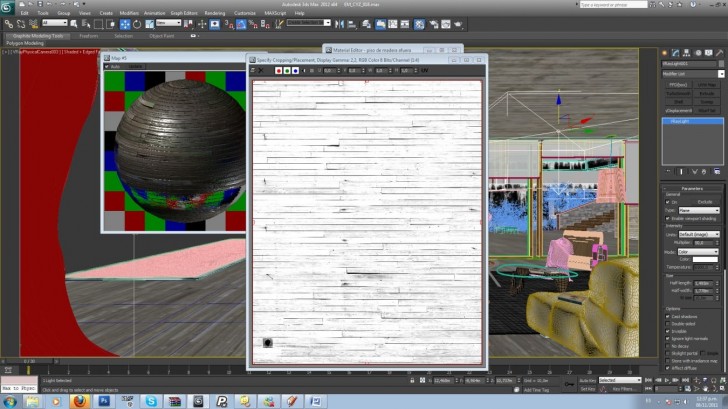Click the UVW Map modifier button

click(706, 85)
